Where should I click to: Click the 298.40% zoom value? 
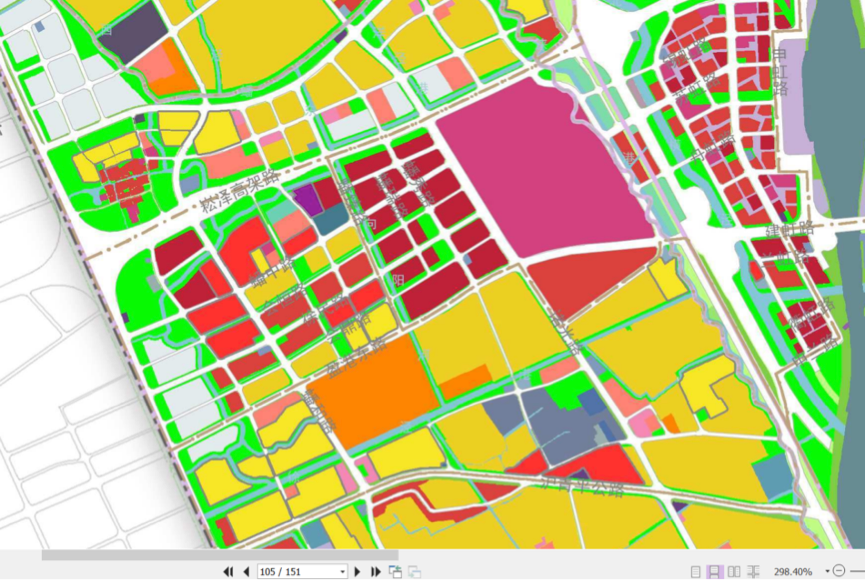point(792,571)
